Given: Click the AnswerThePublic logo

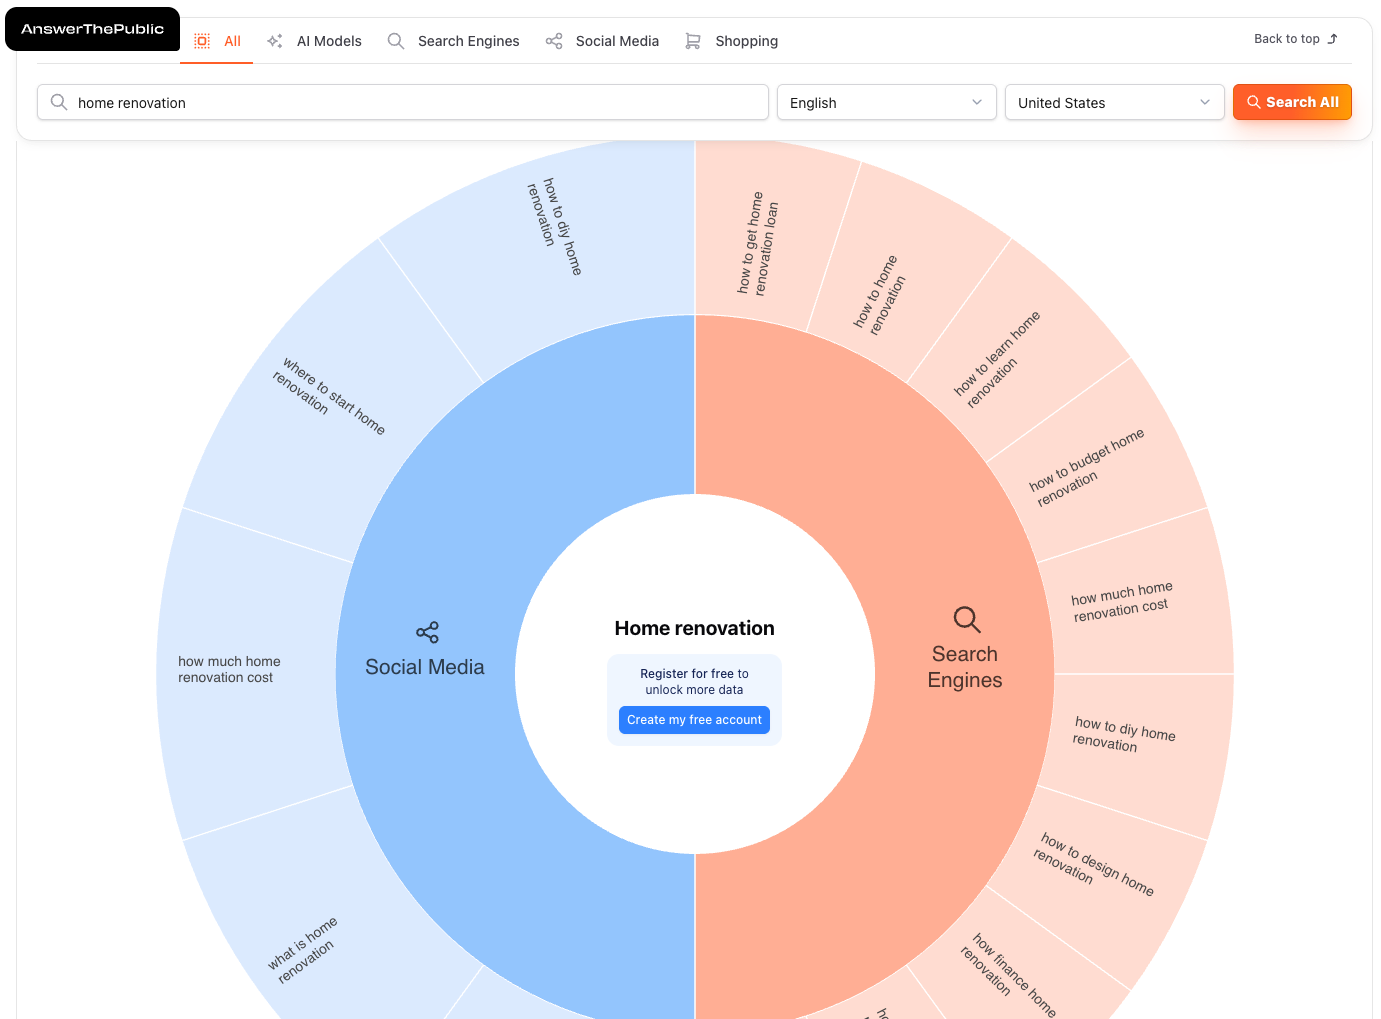Looking at the screenshot, I should [x=92, y=29].
